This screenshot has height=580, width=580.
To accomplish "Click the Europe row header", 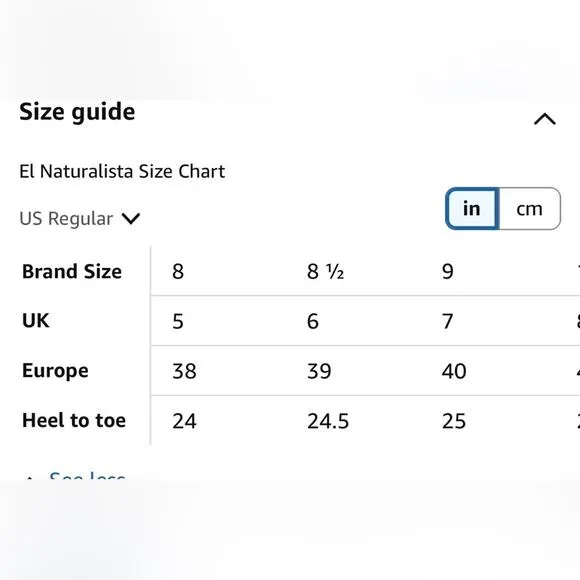I will pyautogui.click(x=55, y=371).
